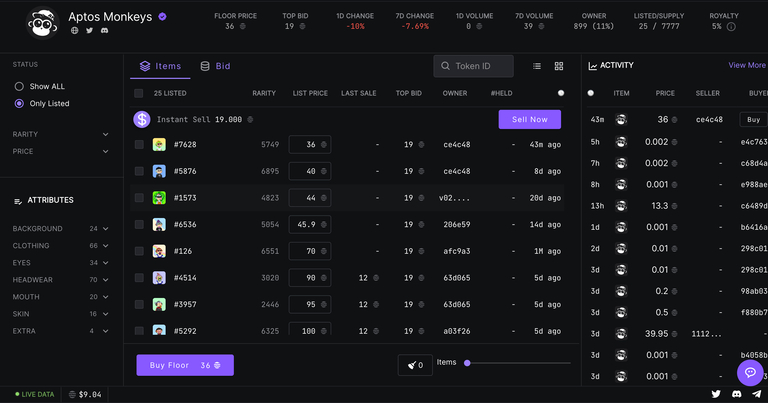Open the purple chat support bubble
This screenshot has height=403, width=768.
coord(750,372)
